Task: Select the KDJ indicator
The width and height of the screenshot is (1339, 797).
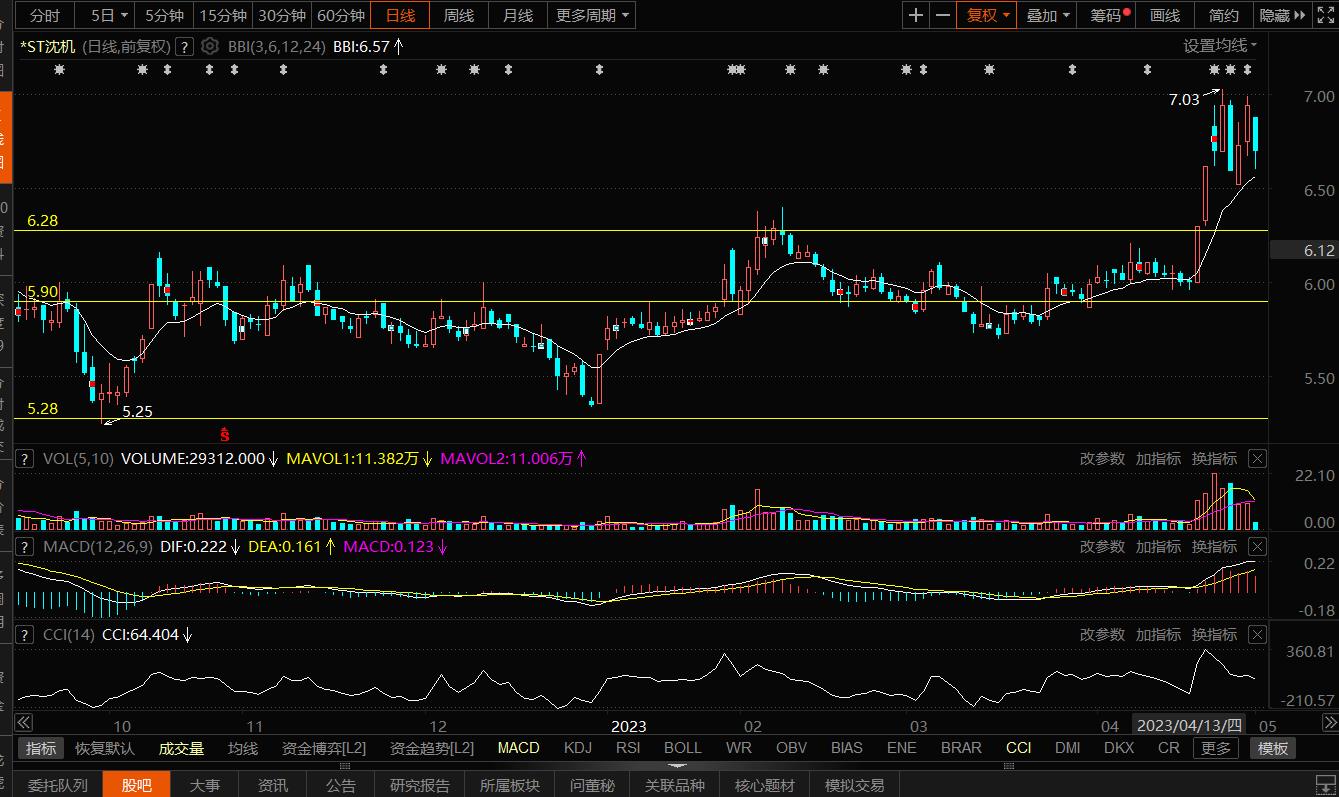Action: 578,748
